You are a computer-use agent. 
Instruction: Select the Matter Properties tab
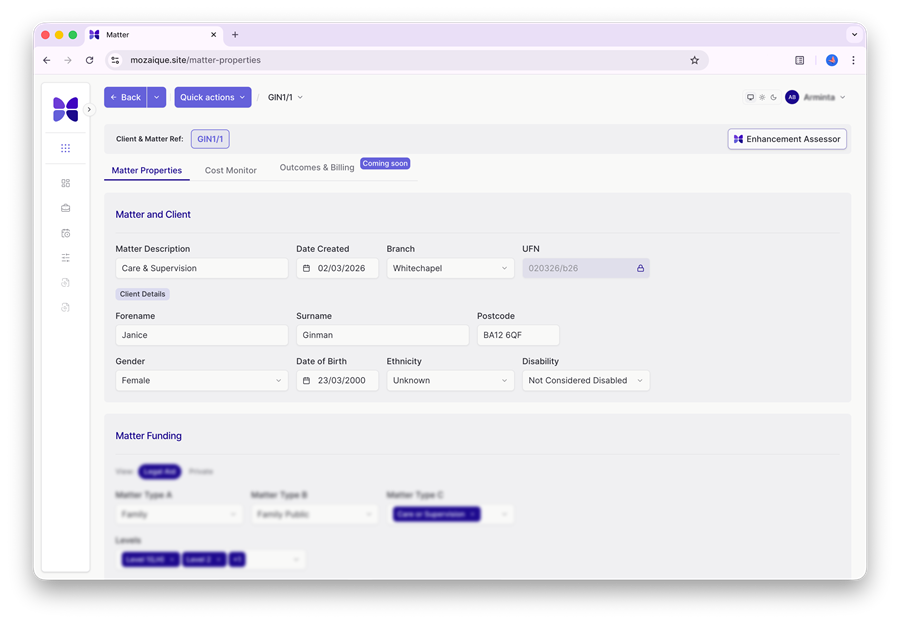(x=147, y=171)
